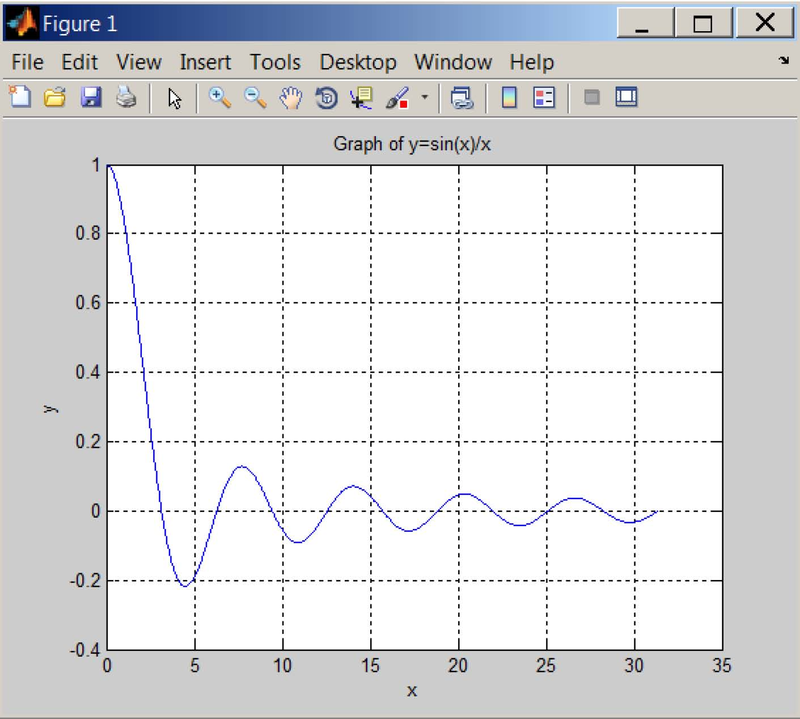Insert a colorbar using toolbar icon
The image size is (800, 719).
point(509,97)
